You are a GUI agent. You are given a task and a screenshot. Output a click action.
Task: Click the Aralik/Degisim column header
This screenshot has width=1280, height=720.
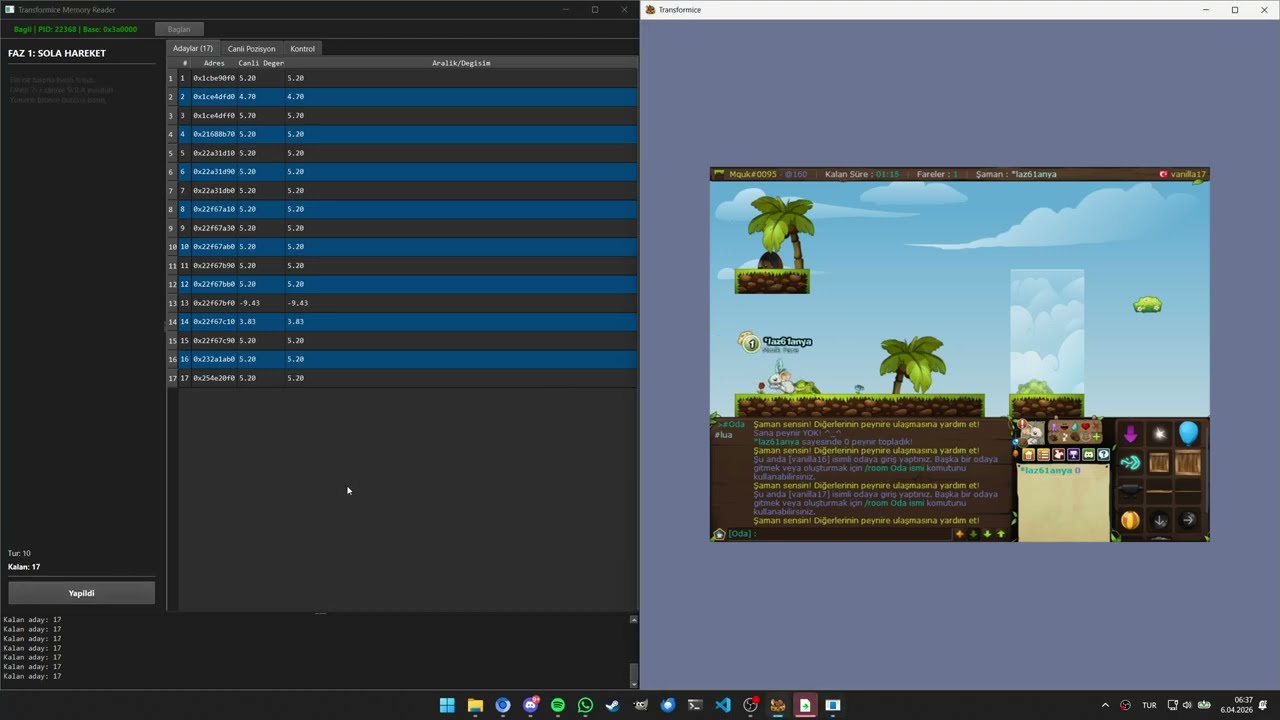pyautogui.click(x=461, y=63)
